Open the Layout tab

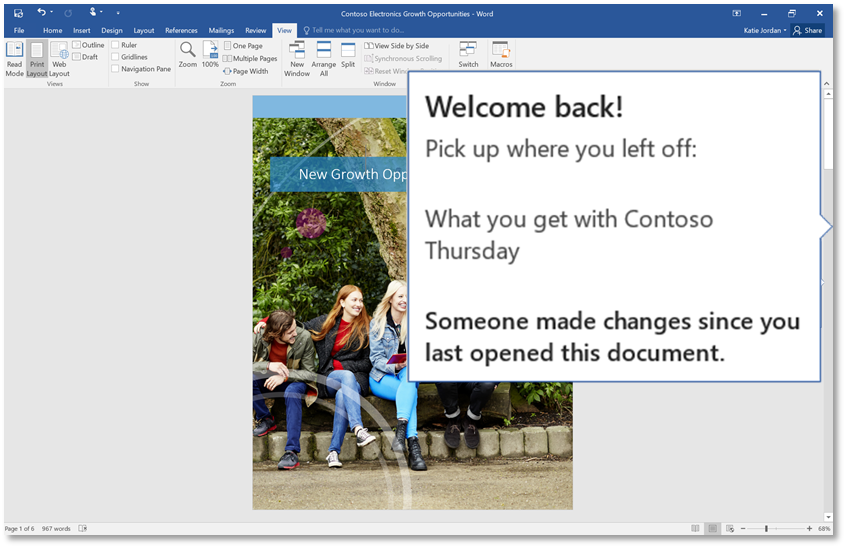coord(144,30)
